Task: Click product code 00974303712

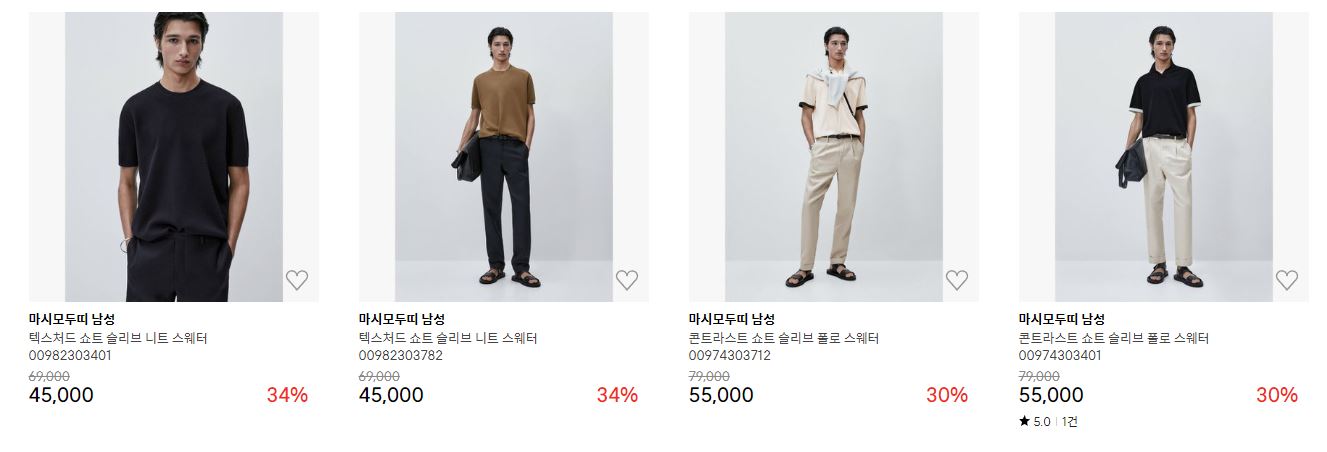Action: tap(730, 355)
